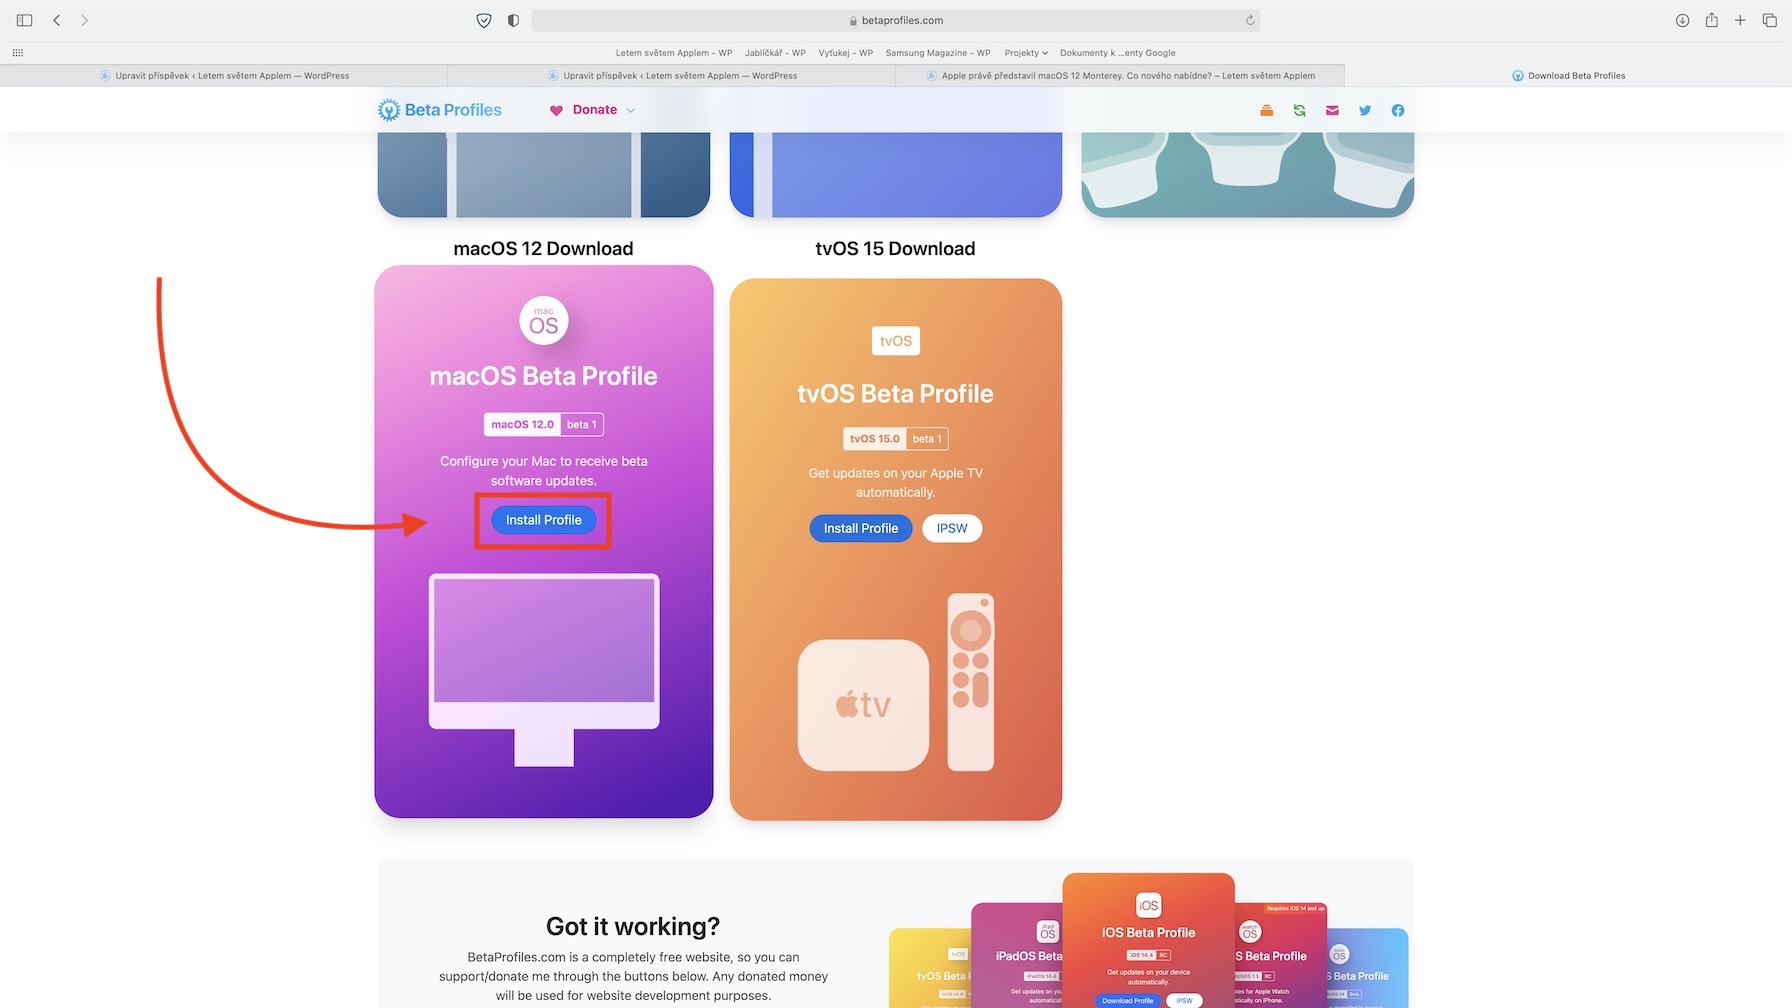Click the tvOS Beta Profile title
1792x1008 pixels.
pyautogui.click(x=896, y=394)
